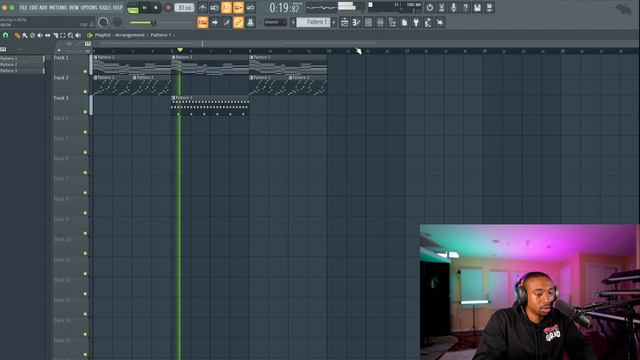Click the multilink to controllers icon

[250, 22]
